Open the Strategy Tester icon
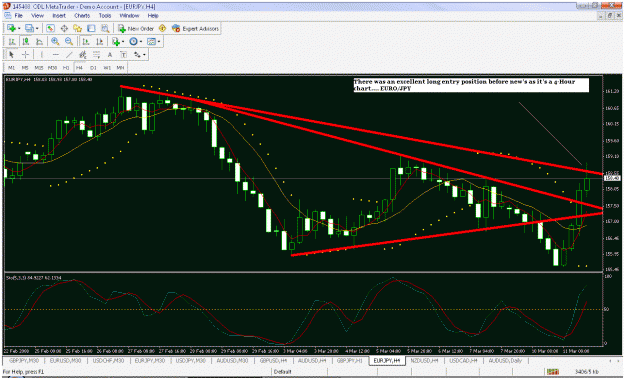The width and height of the screenshot is (625, 378). point(105,28)
